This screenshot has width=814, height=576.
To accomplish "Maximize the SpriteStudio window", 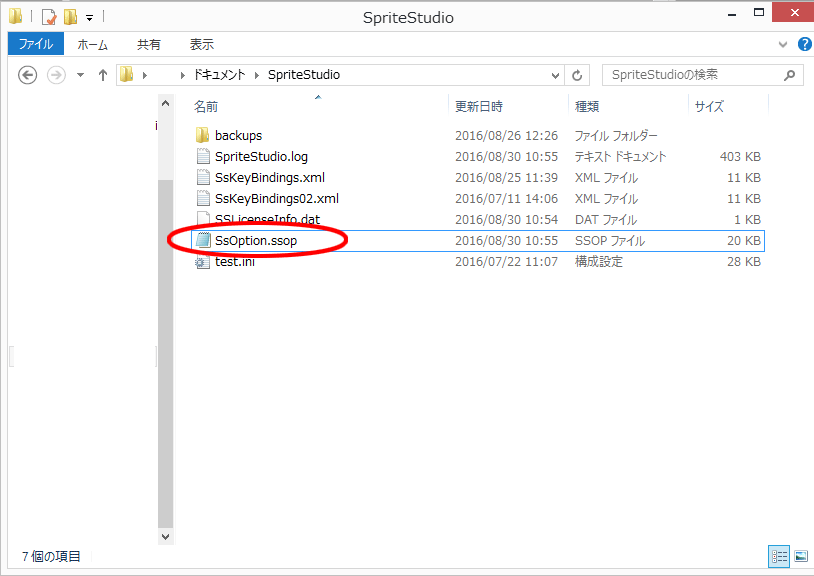I will click(x=759, y=13).
